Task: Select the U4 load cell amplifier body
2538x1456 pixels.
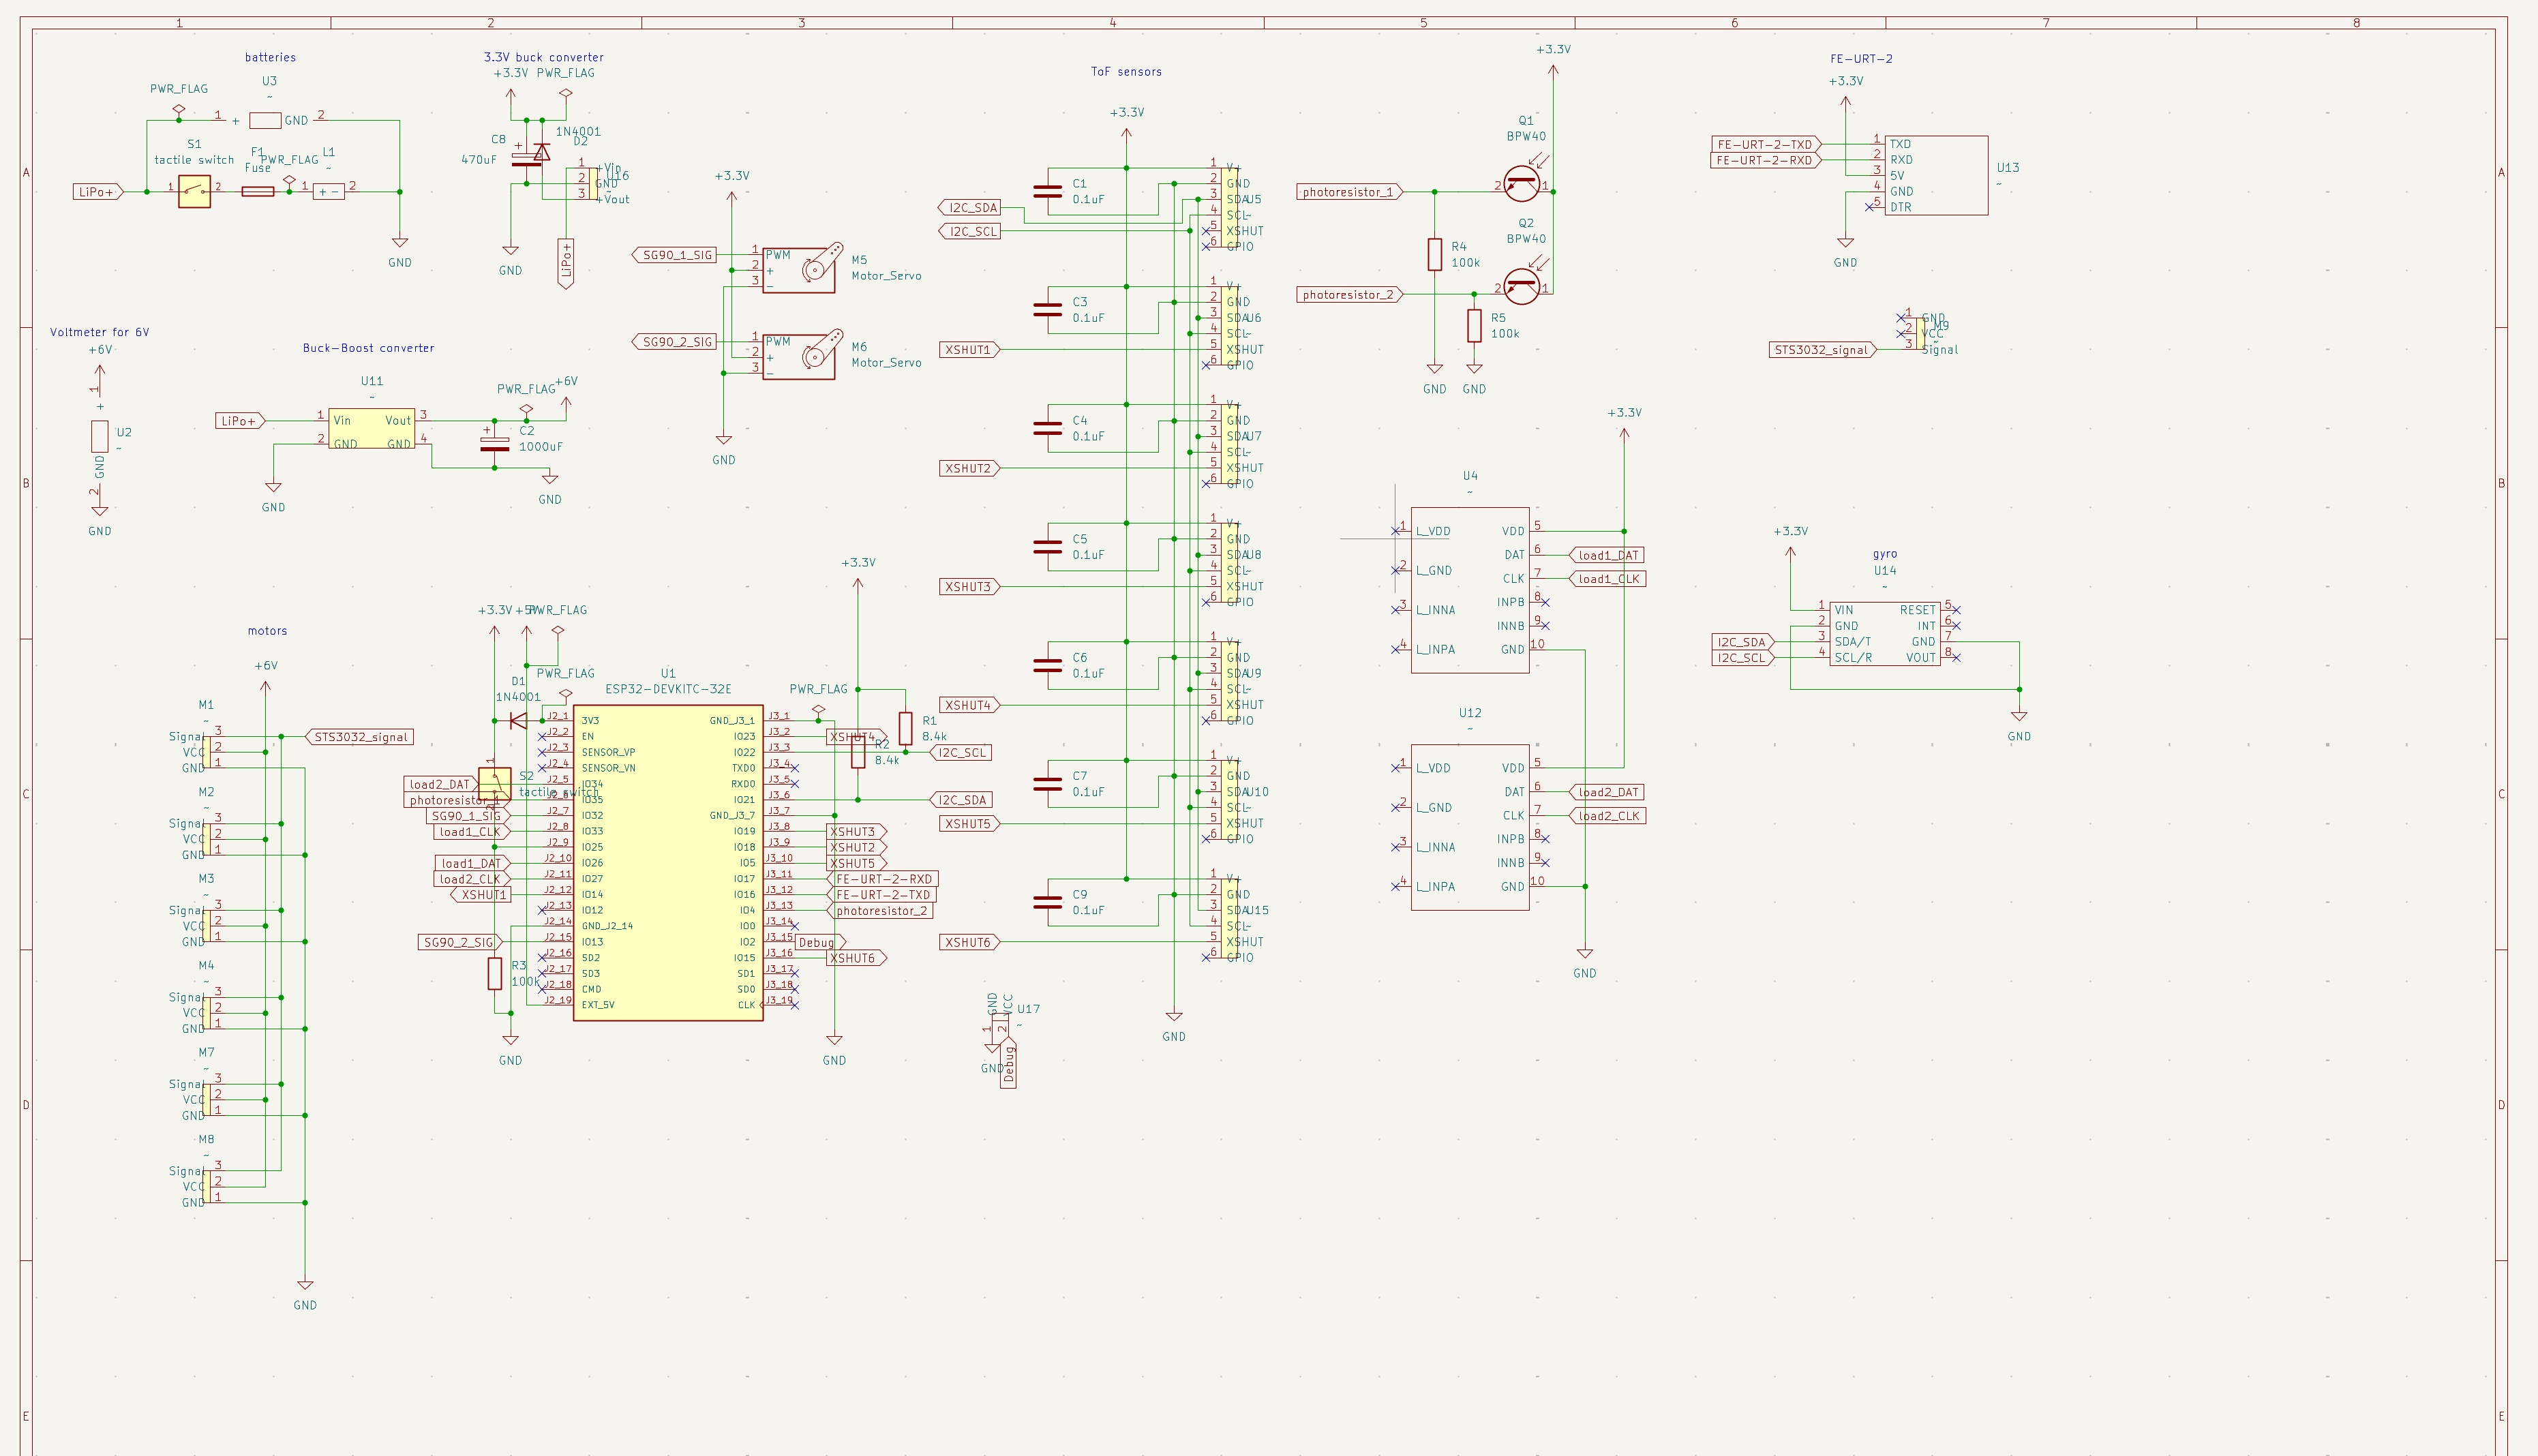Action: point(1470,590)
